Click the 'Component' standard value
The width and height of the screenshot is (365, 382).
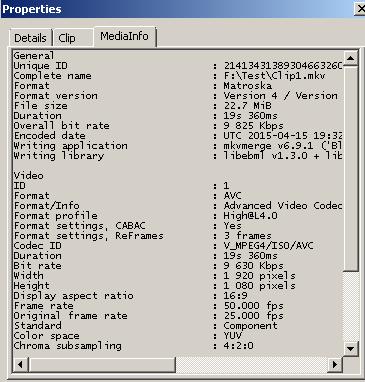250,326
